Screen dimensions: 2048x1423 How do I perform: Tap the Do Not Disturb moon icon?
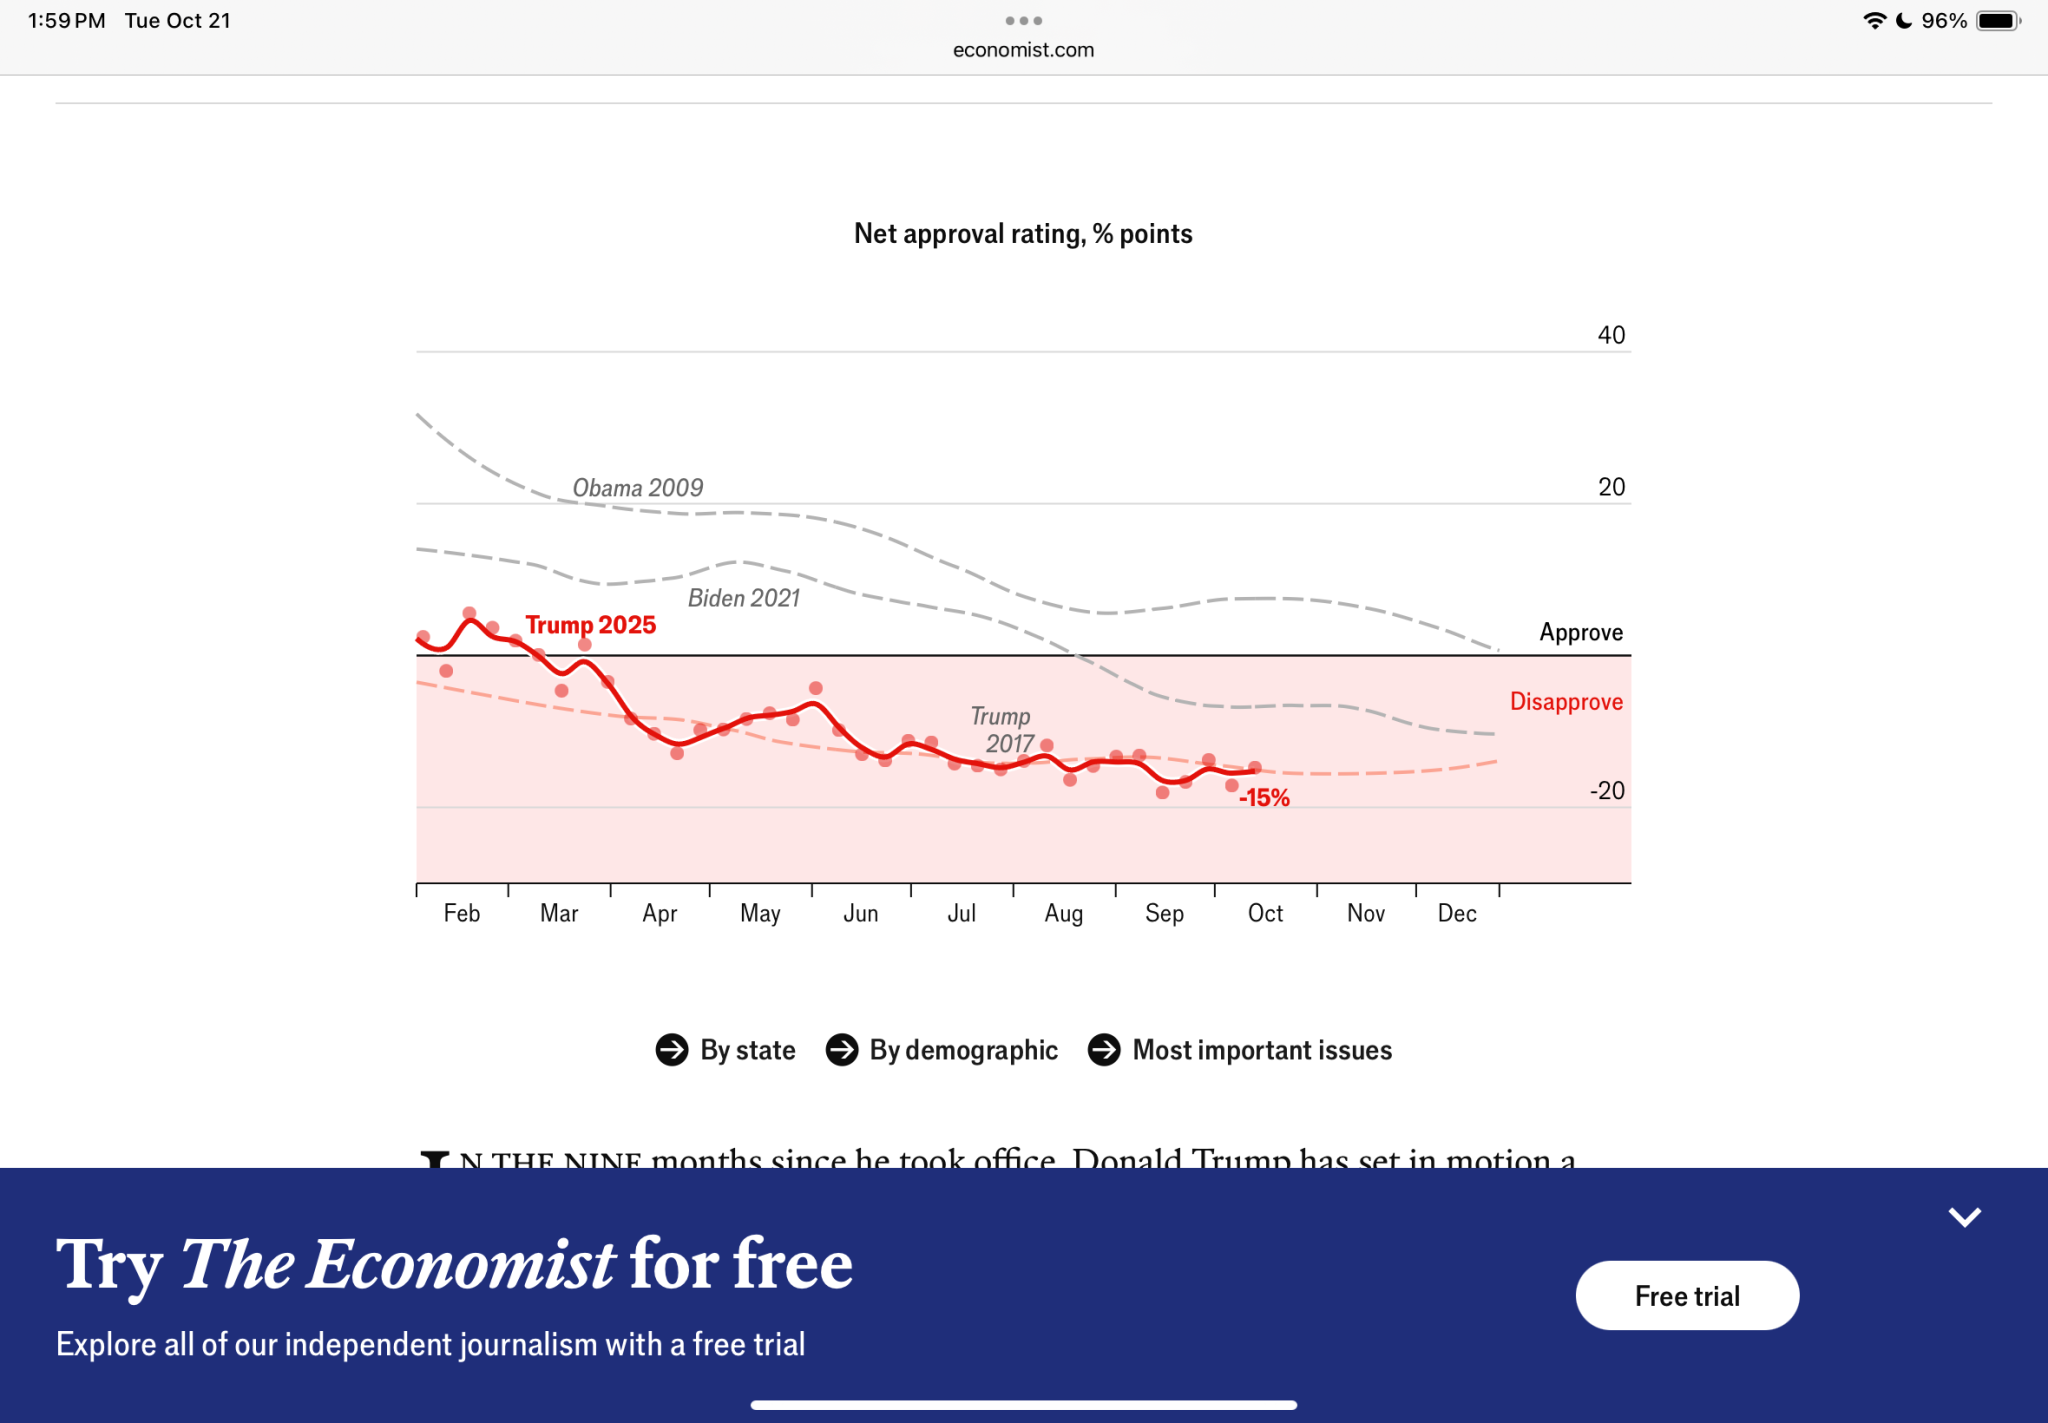(x=1904, y=21)
